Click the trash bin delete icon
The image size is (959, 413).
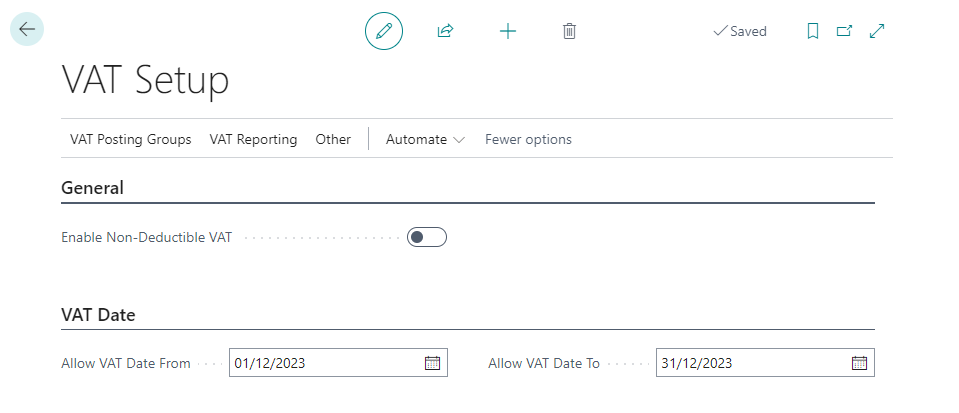pos(569,31)
